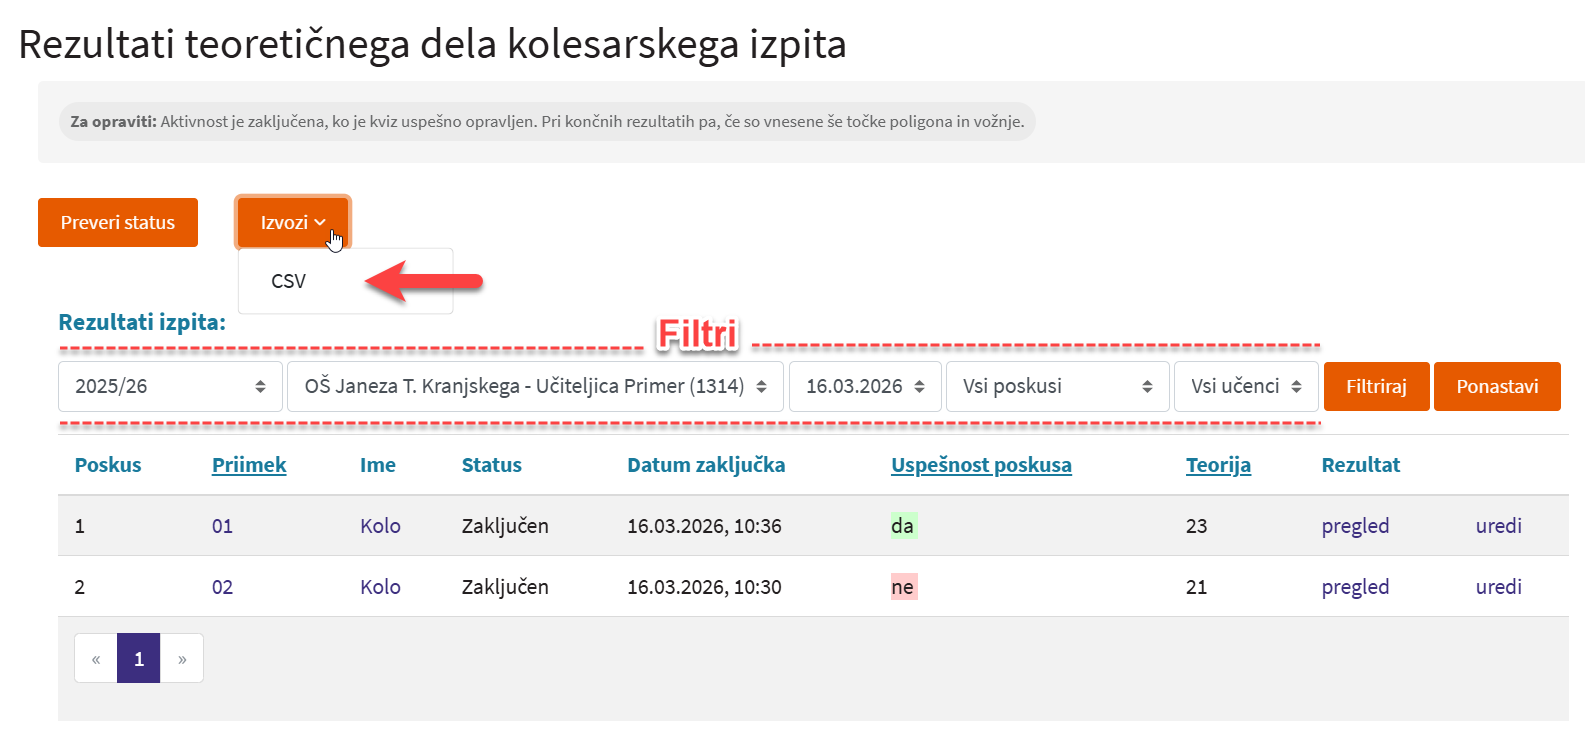1585x733 pixels.
Task: Expand the Vsi poskusi filter
Action: pos(1057,386)
